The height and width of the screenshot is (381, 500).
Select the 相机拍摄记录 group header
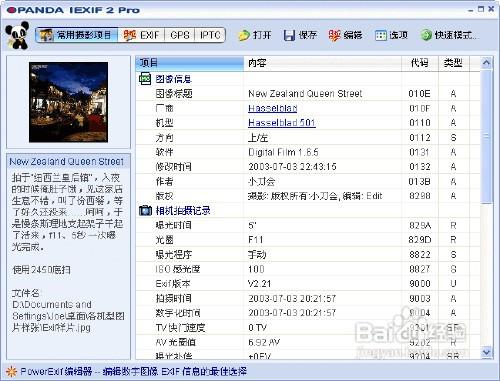click(183, 211)
